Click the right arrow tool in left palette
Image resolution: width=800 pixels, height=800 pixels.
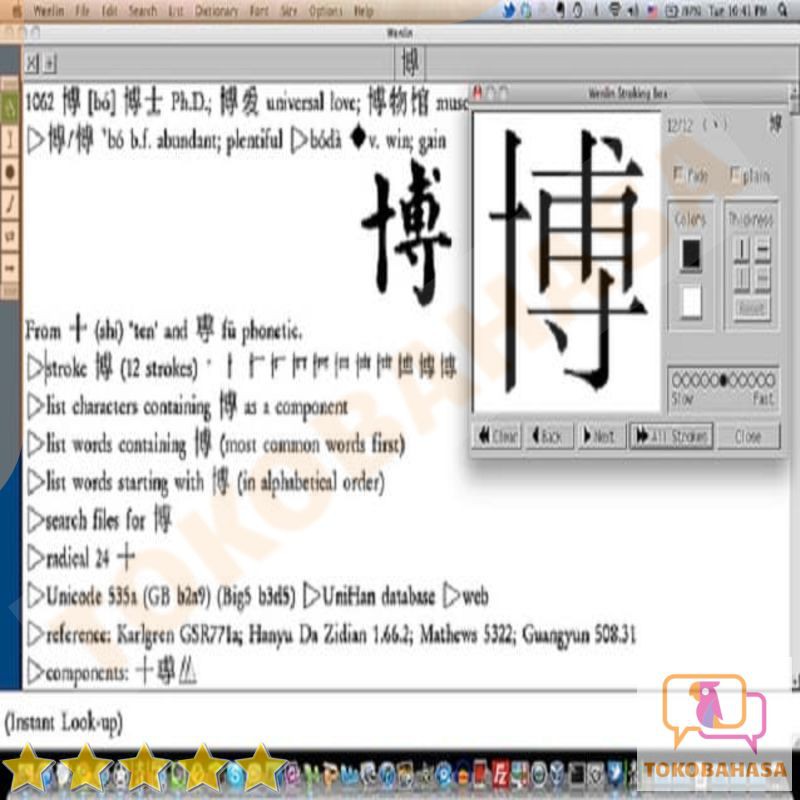point(10,267)
